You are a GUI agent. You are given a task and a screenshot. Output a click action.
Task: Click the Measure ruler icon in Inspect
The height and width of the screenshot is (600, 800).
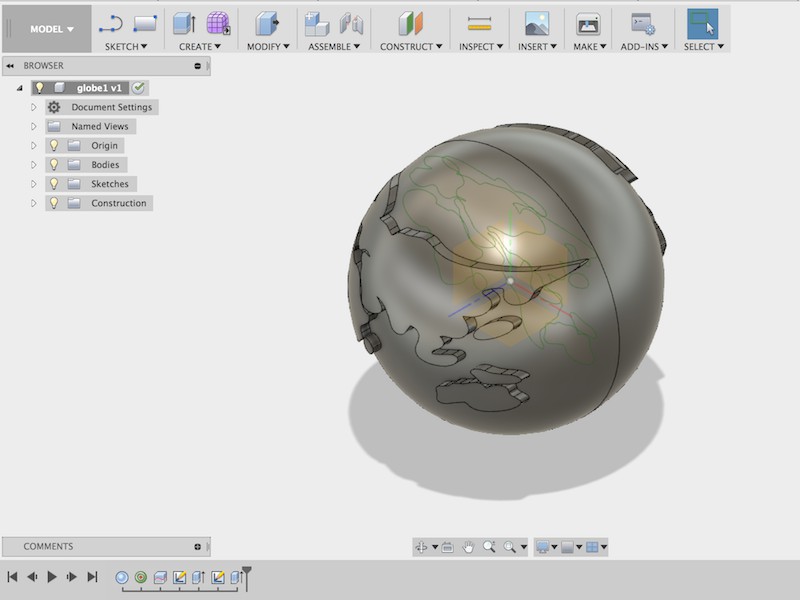tap(480, 23)
